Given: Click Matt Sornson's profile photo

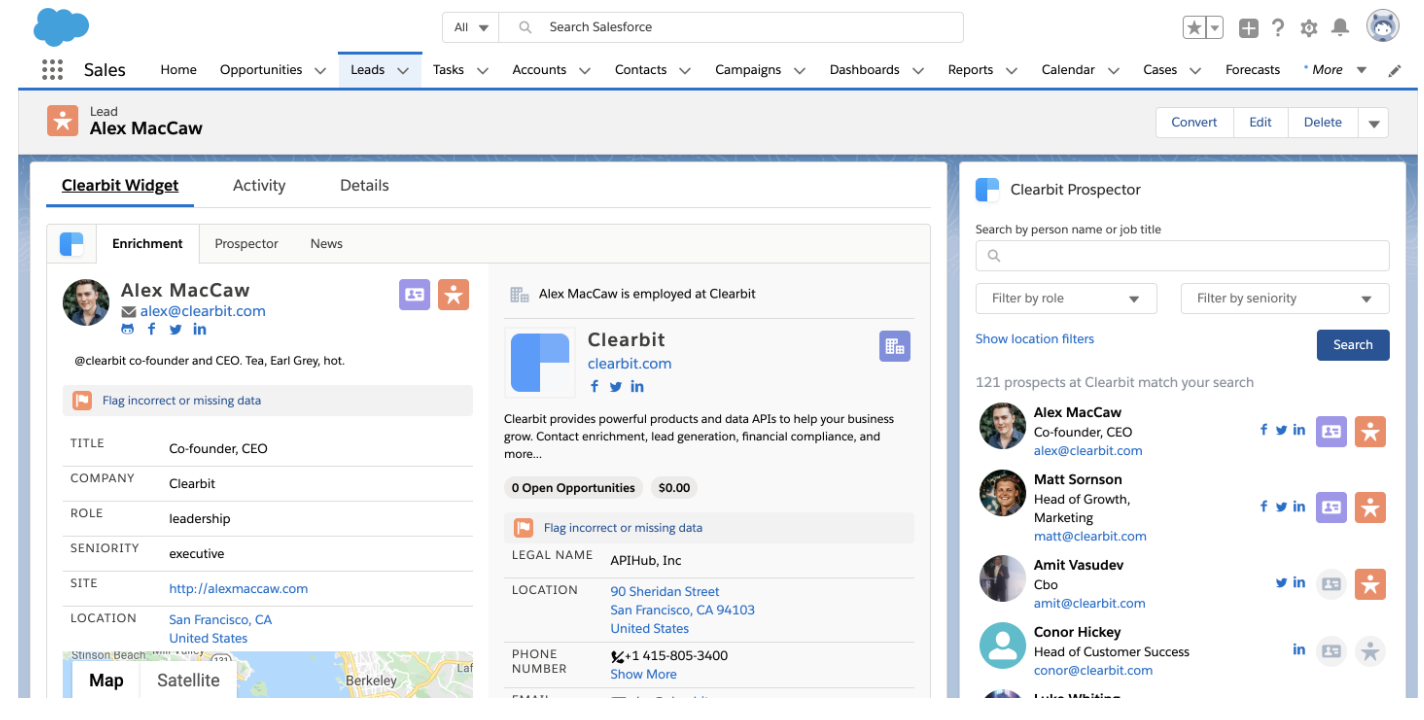Looking at the screenshot, I should pyautogui.click(x=1002, y=494).
